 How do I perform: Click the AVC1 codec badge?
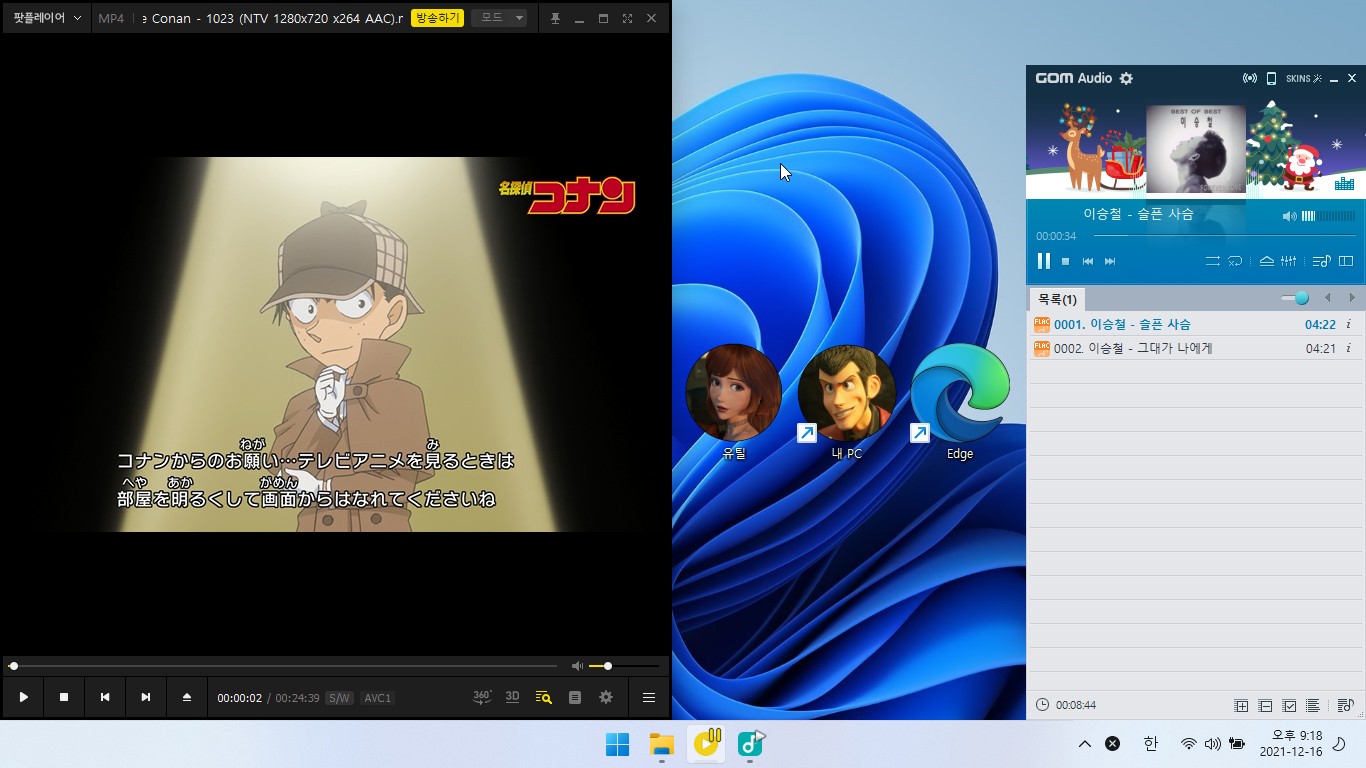point(377,698)
